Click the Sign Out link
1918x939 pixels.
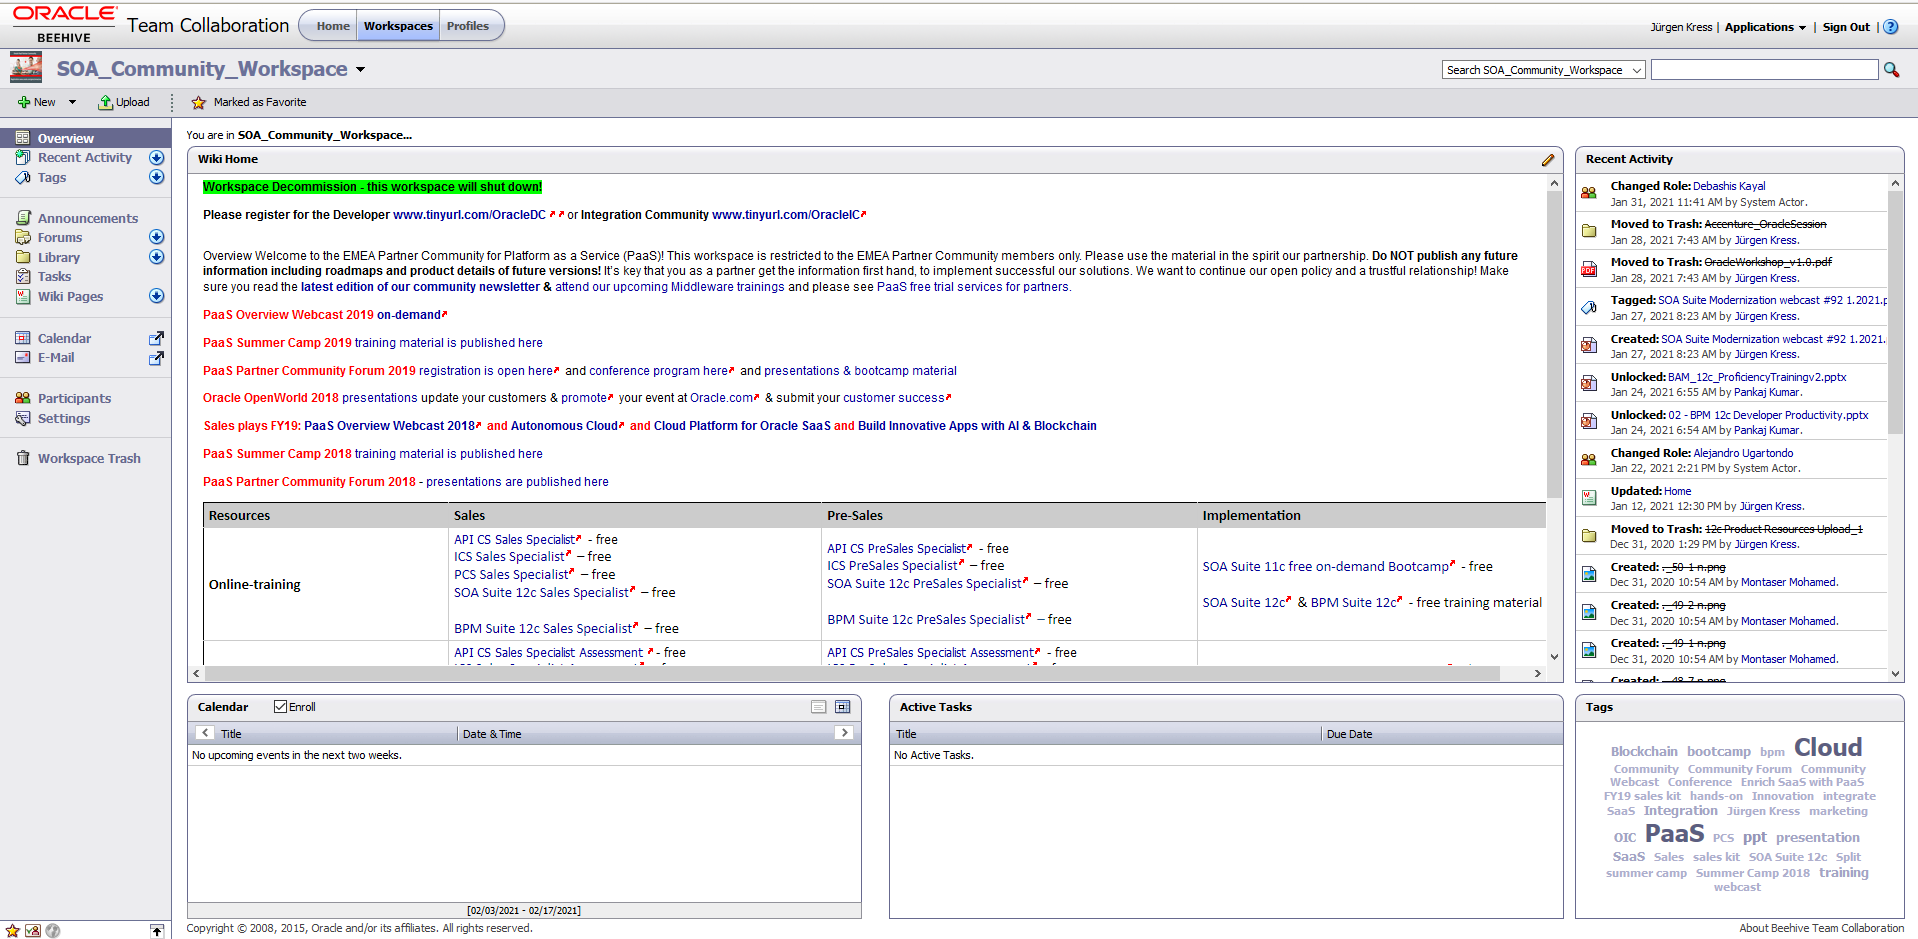tap(1845, 27)
